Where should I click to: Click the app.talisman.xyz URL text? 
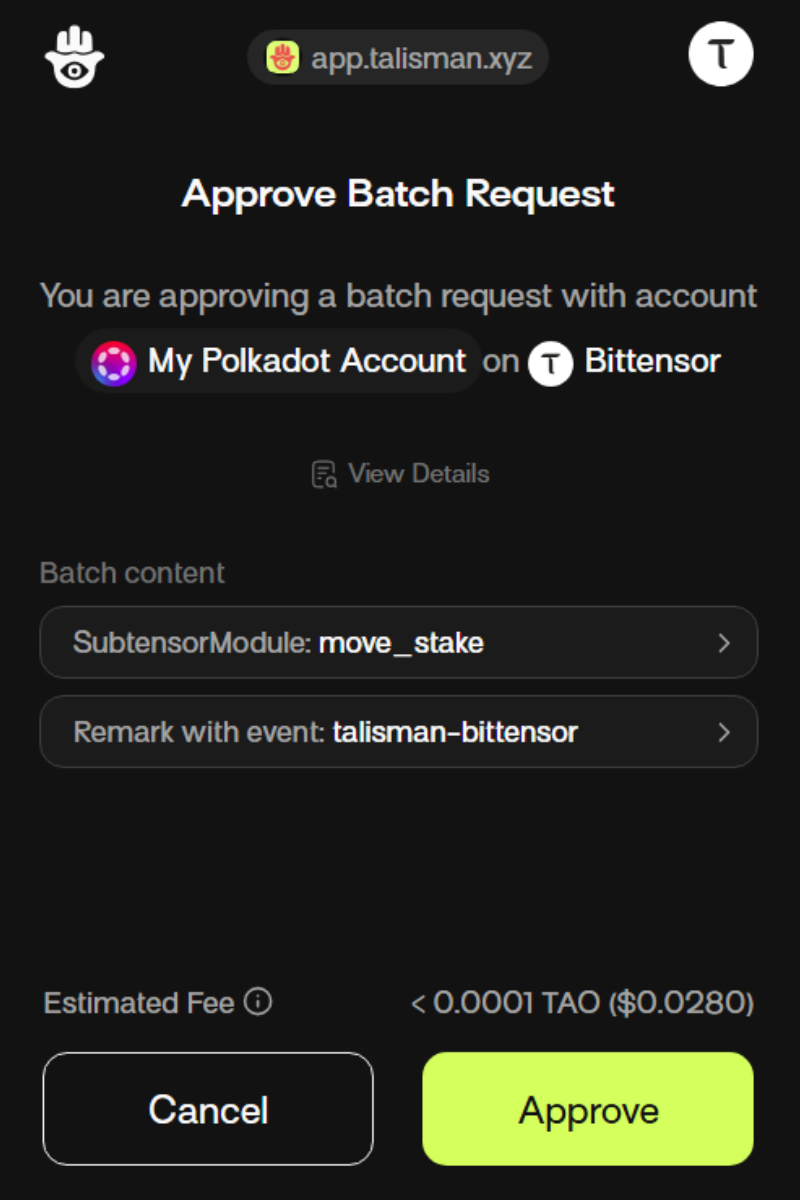(x=421, y=59)
